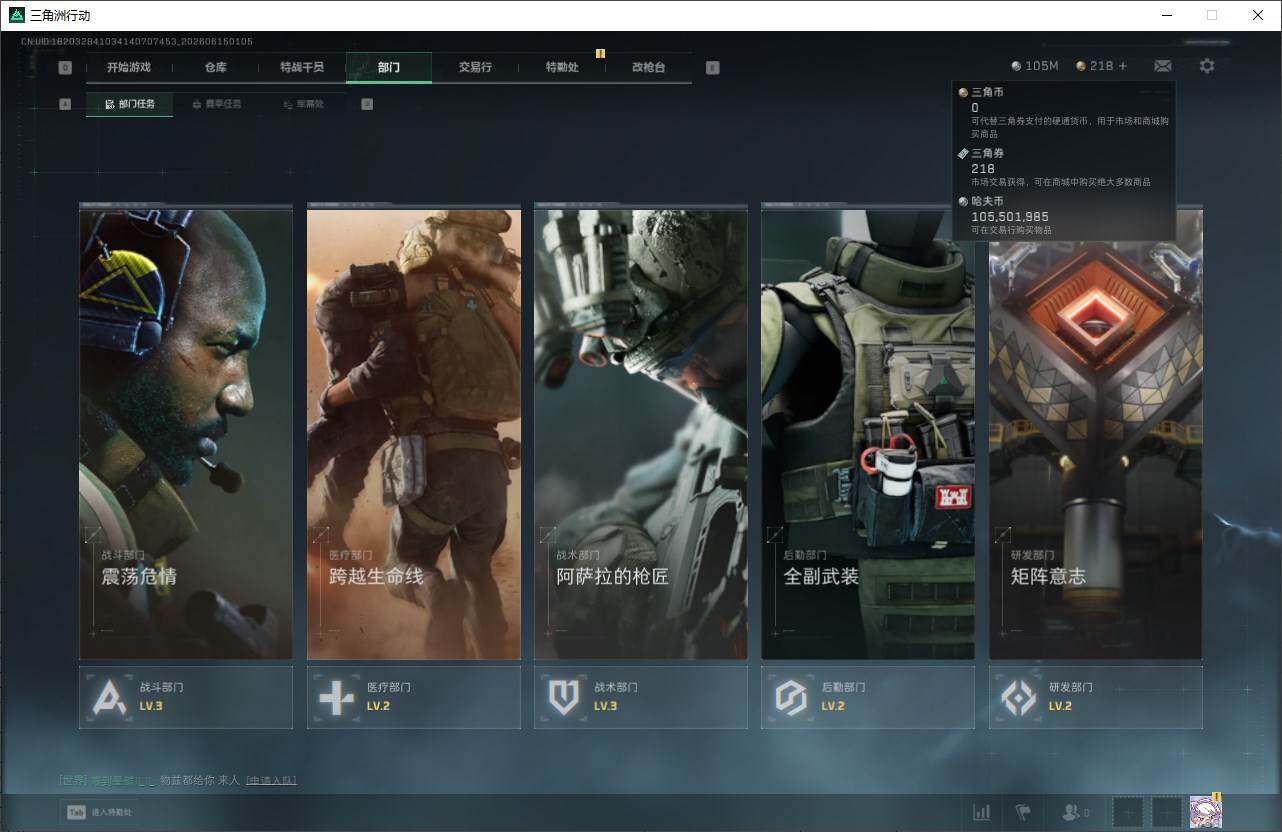Click the Tab 进入特勤处 shortcut button
The width and height of the screenshot is (1282, 832).
[x=100, y=813]
